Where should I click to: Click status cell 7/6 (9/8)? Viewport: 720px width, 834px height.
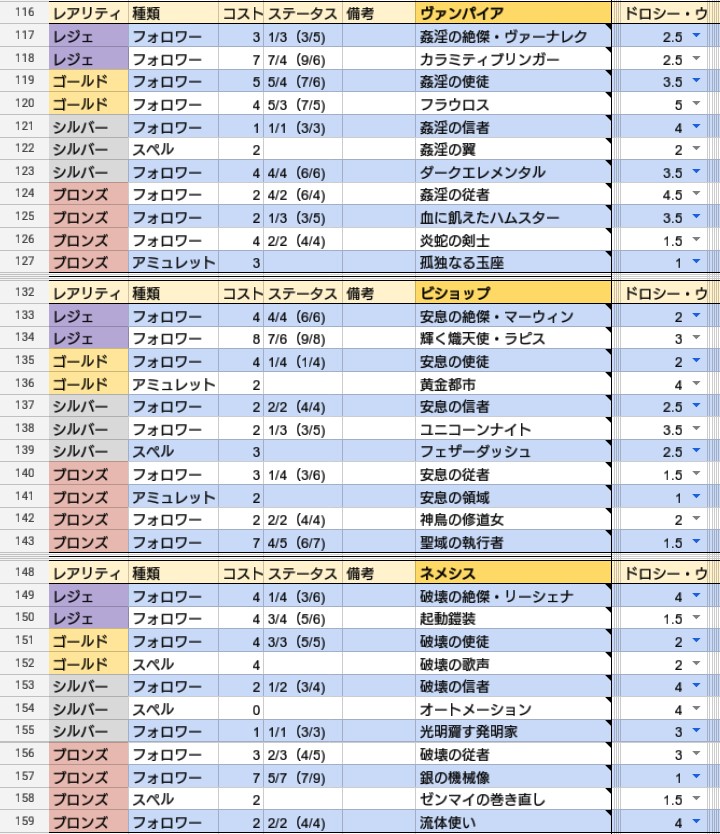coord(303,338)
